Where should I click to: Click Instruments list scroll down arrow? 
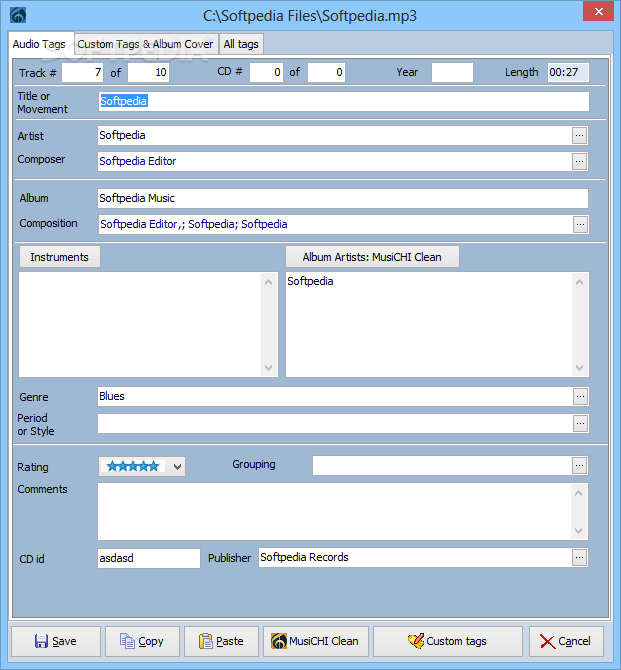(268, 367)
